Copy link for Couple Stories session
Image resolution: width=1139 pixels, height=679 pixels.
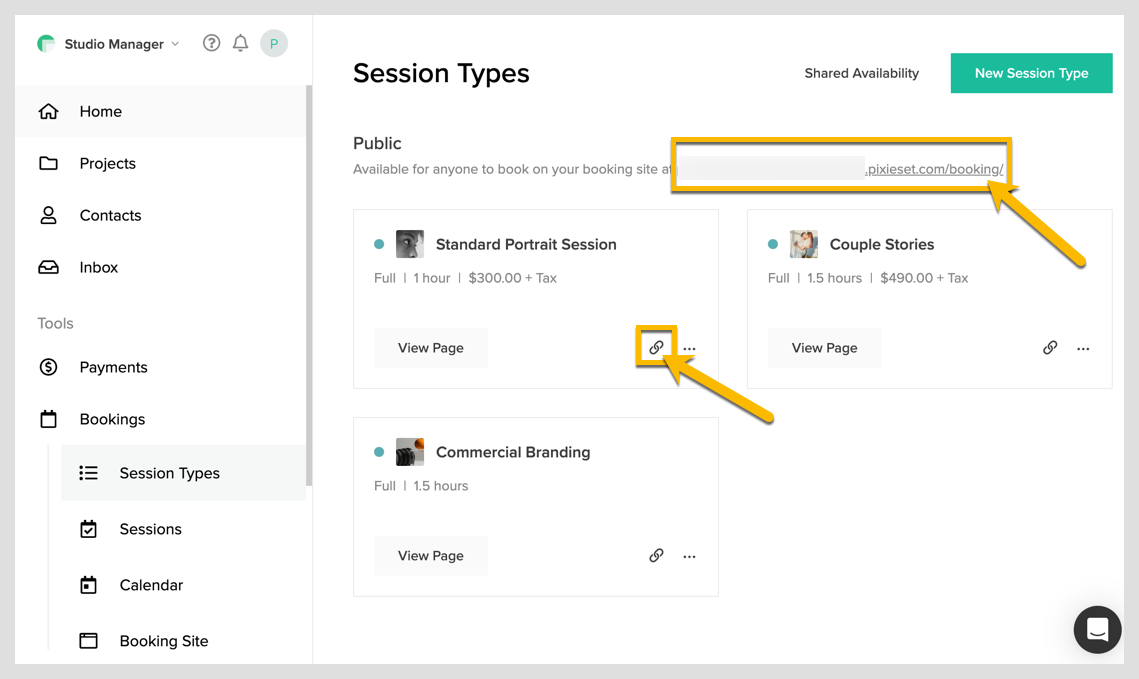click(1050, 348)
